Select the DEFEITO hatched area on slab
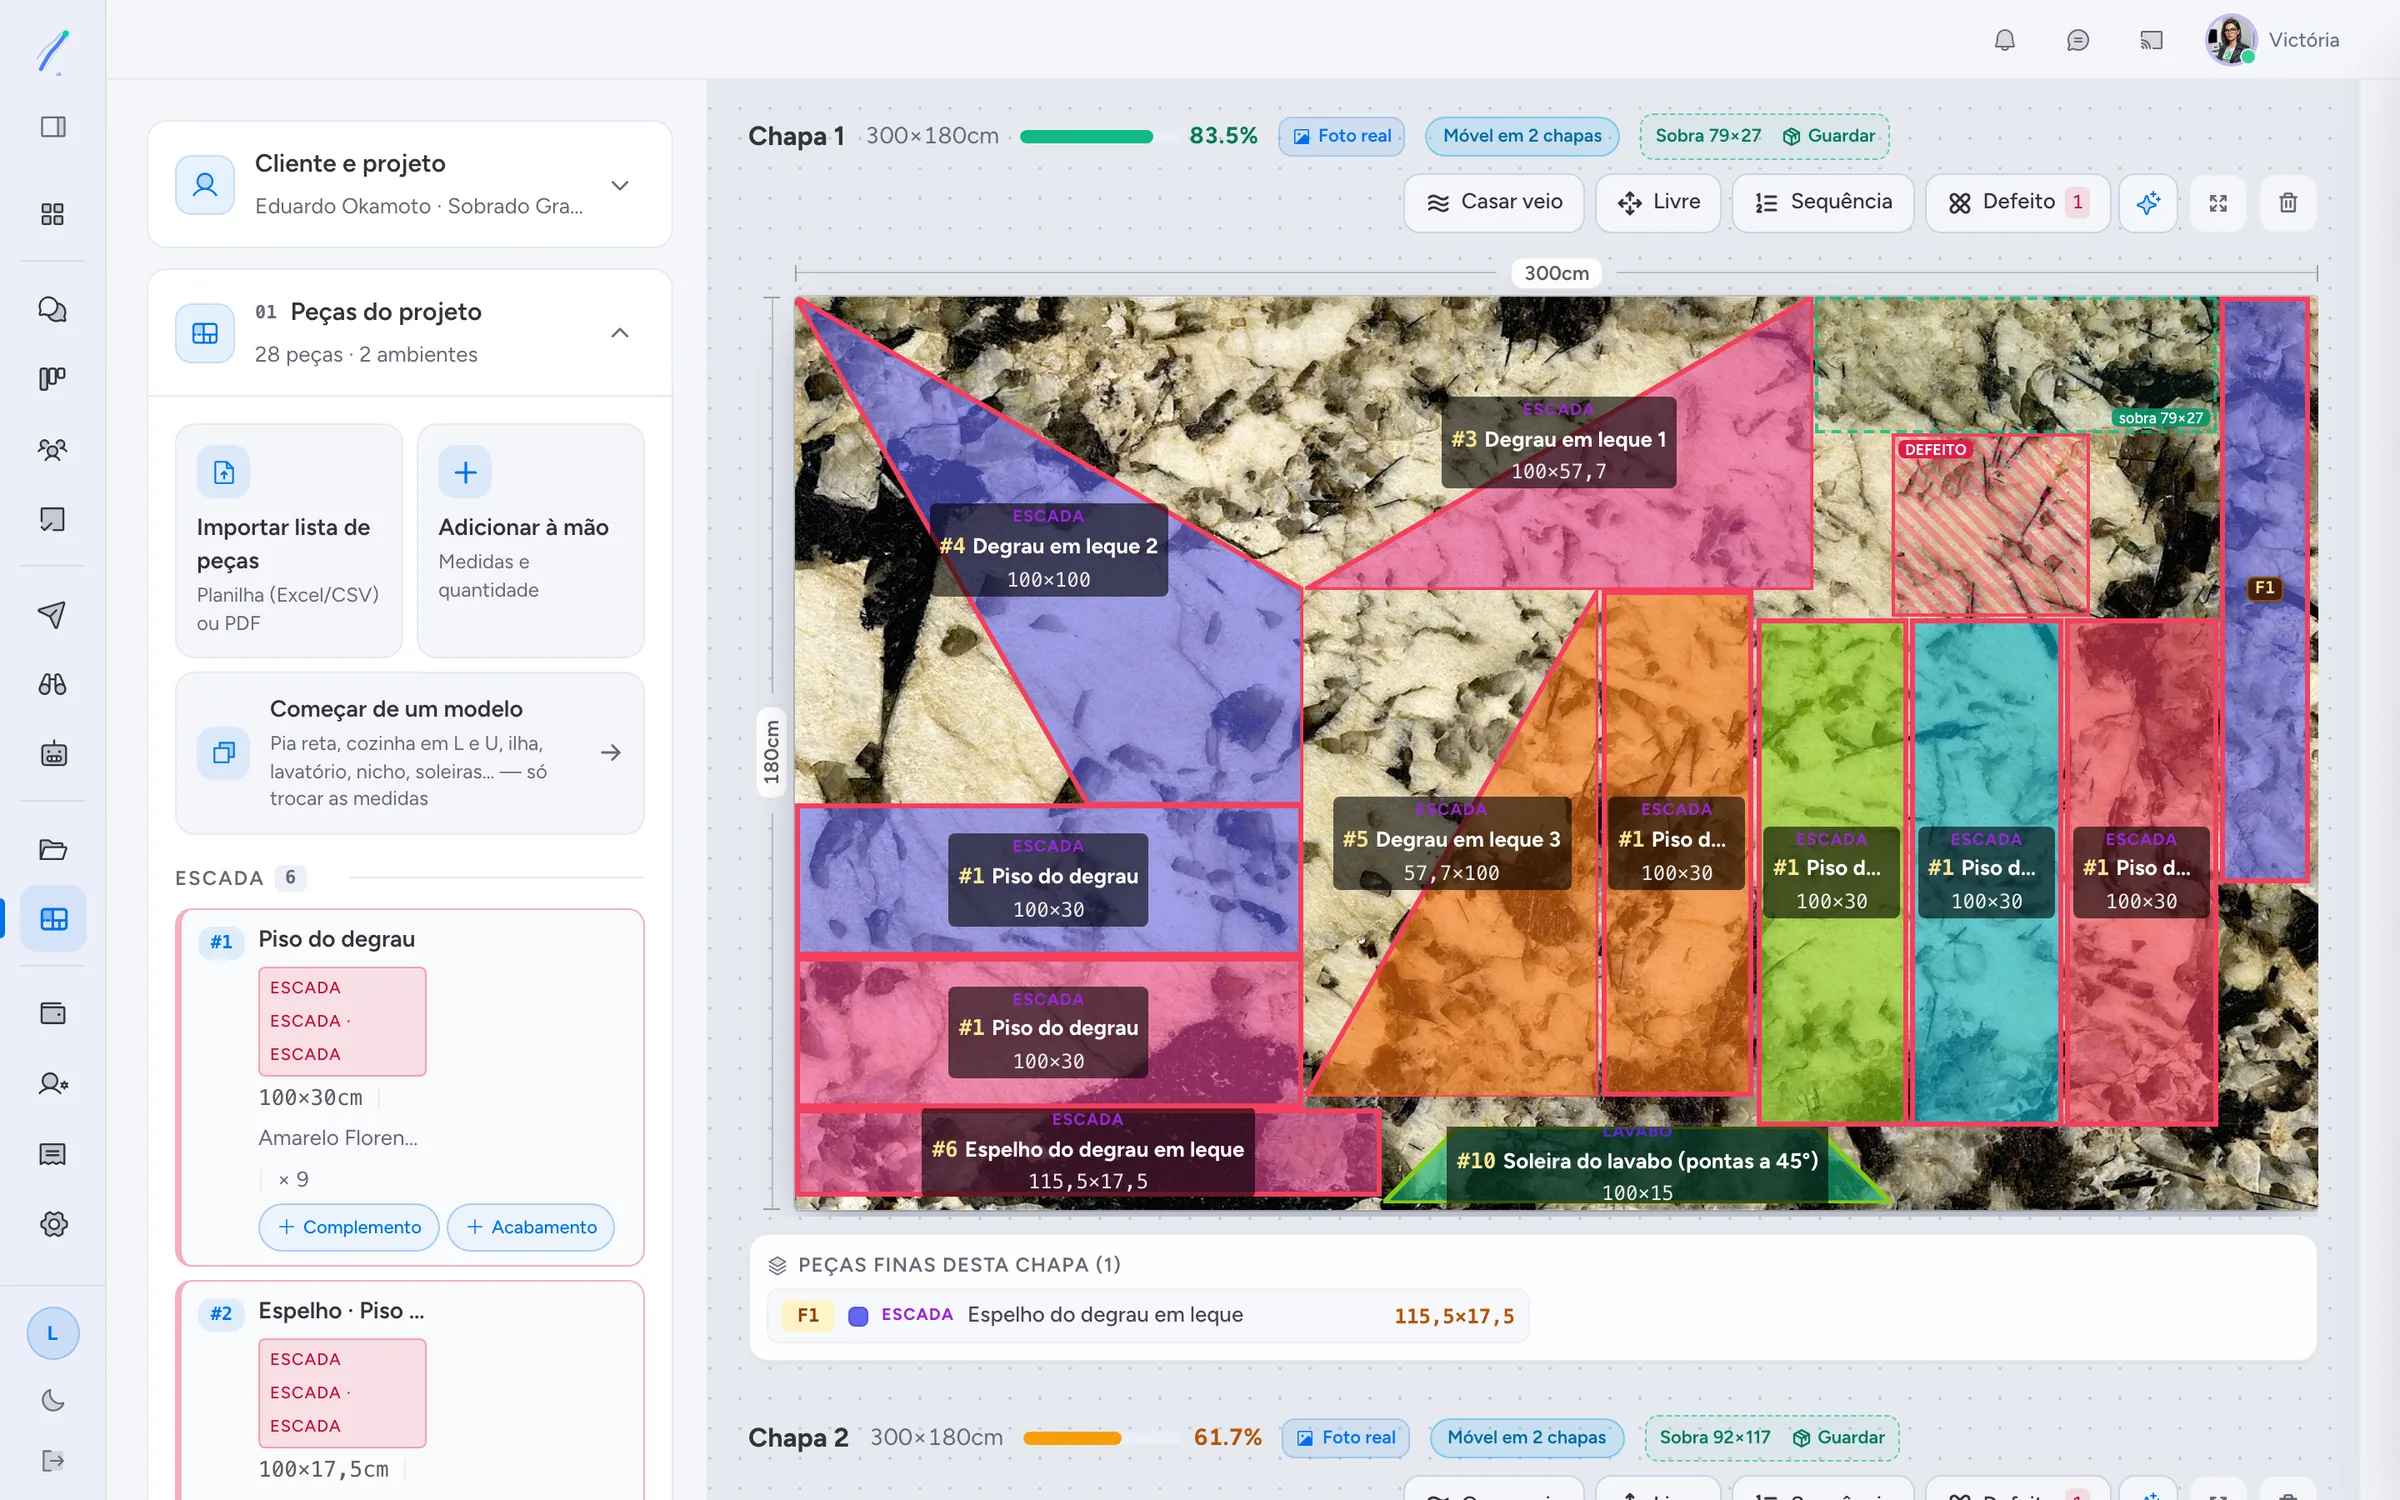Image resolution: width=2400 pixels, height=1500 pixels. click(1990, 525)
